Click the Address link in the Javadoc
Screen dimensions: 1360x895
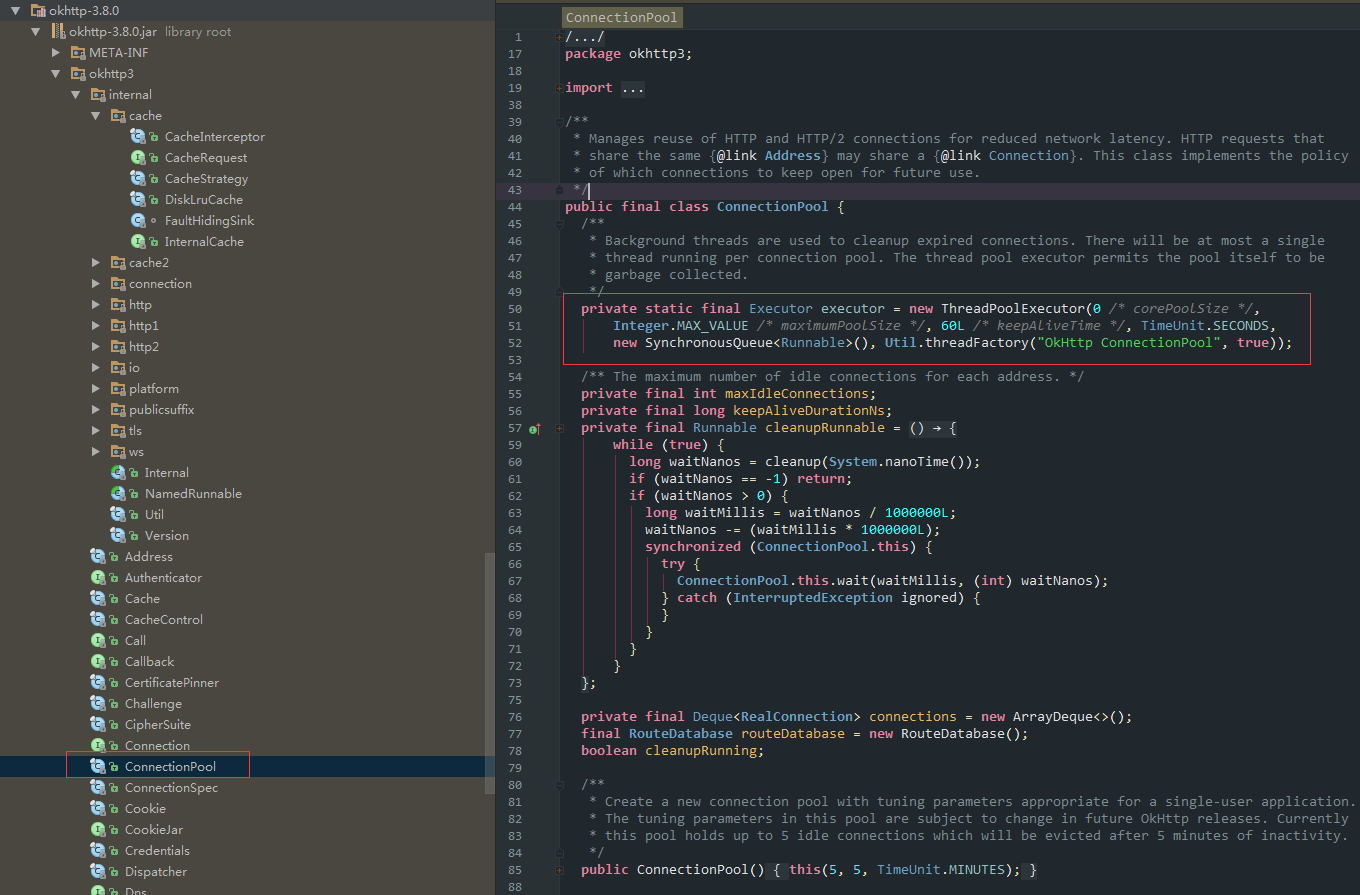click(793, 155)
